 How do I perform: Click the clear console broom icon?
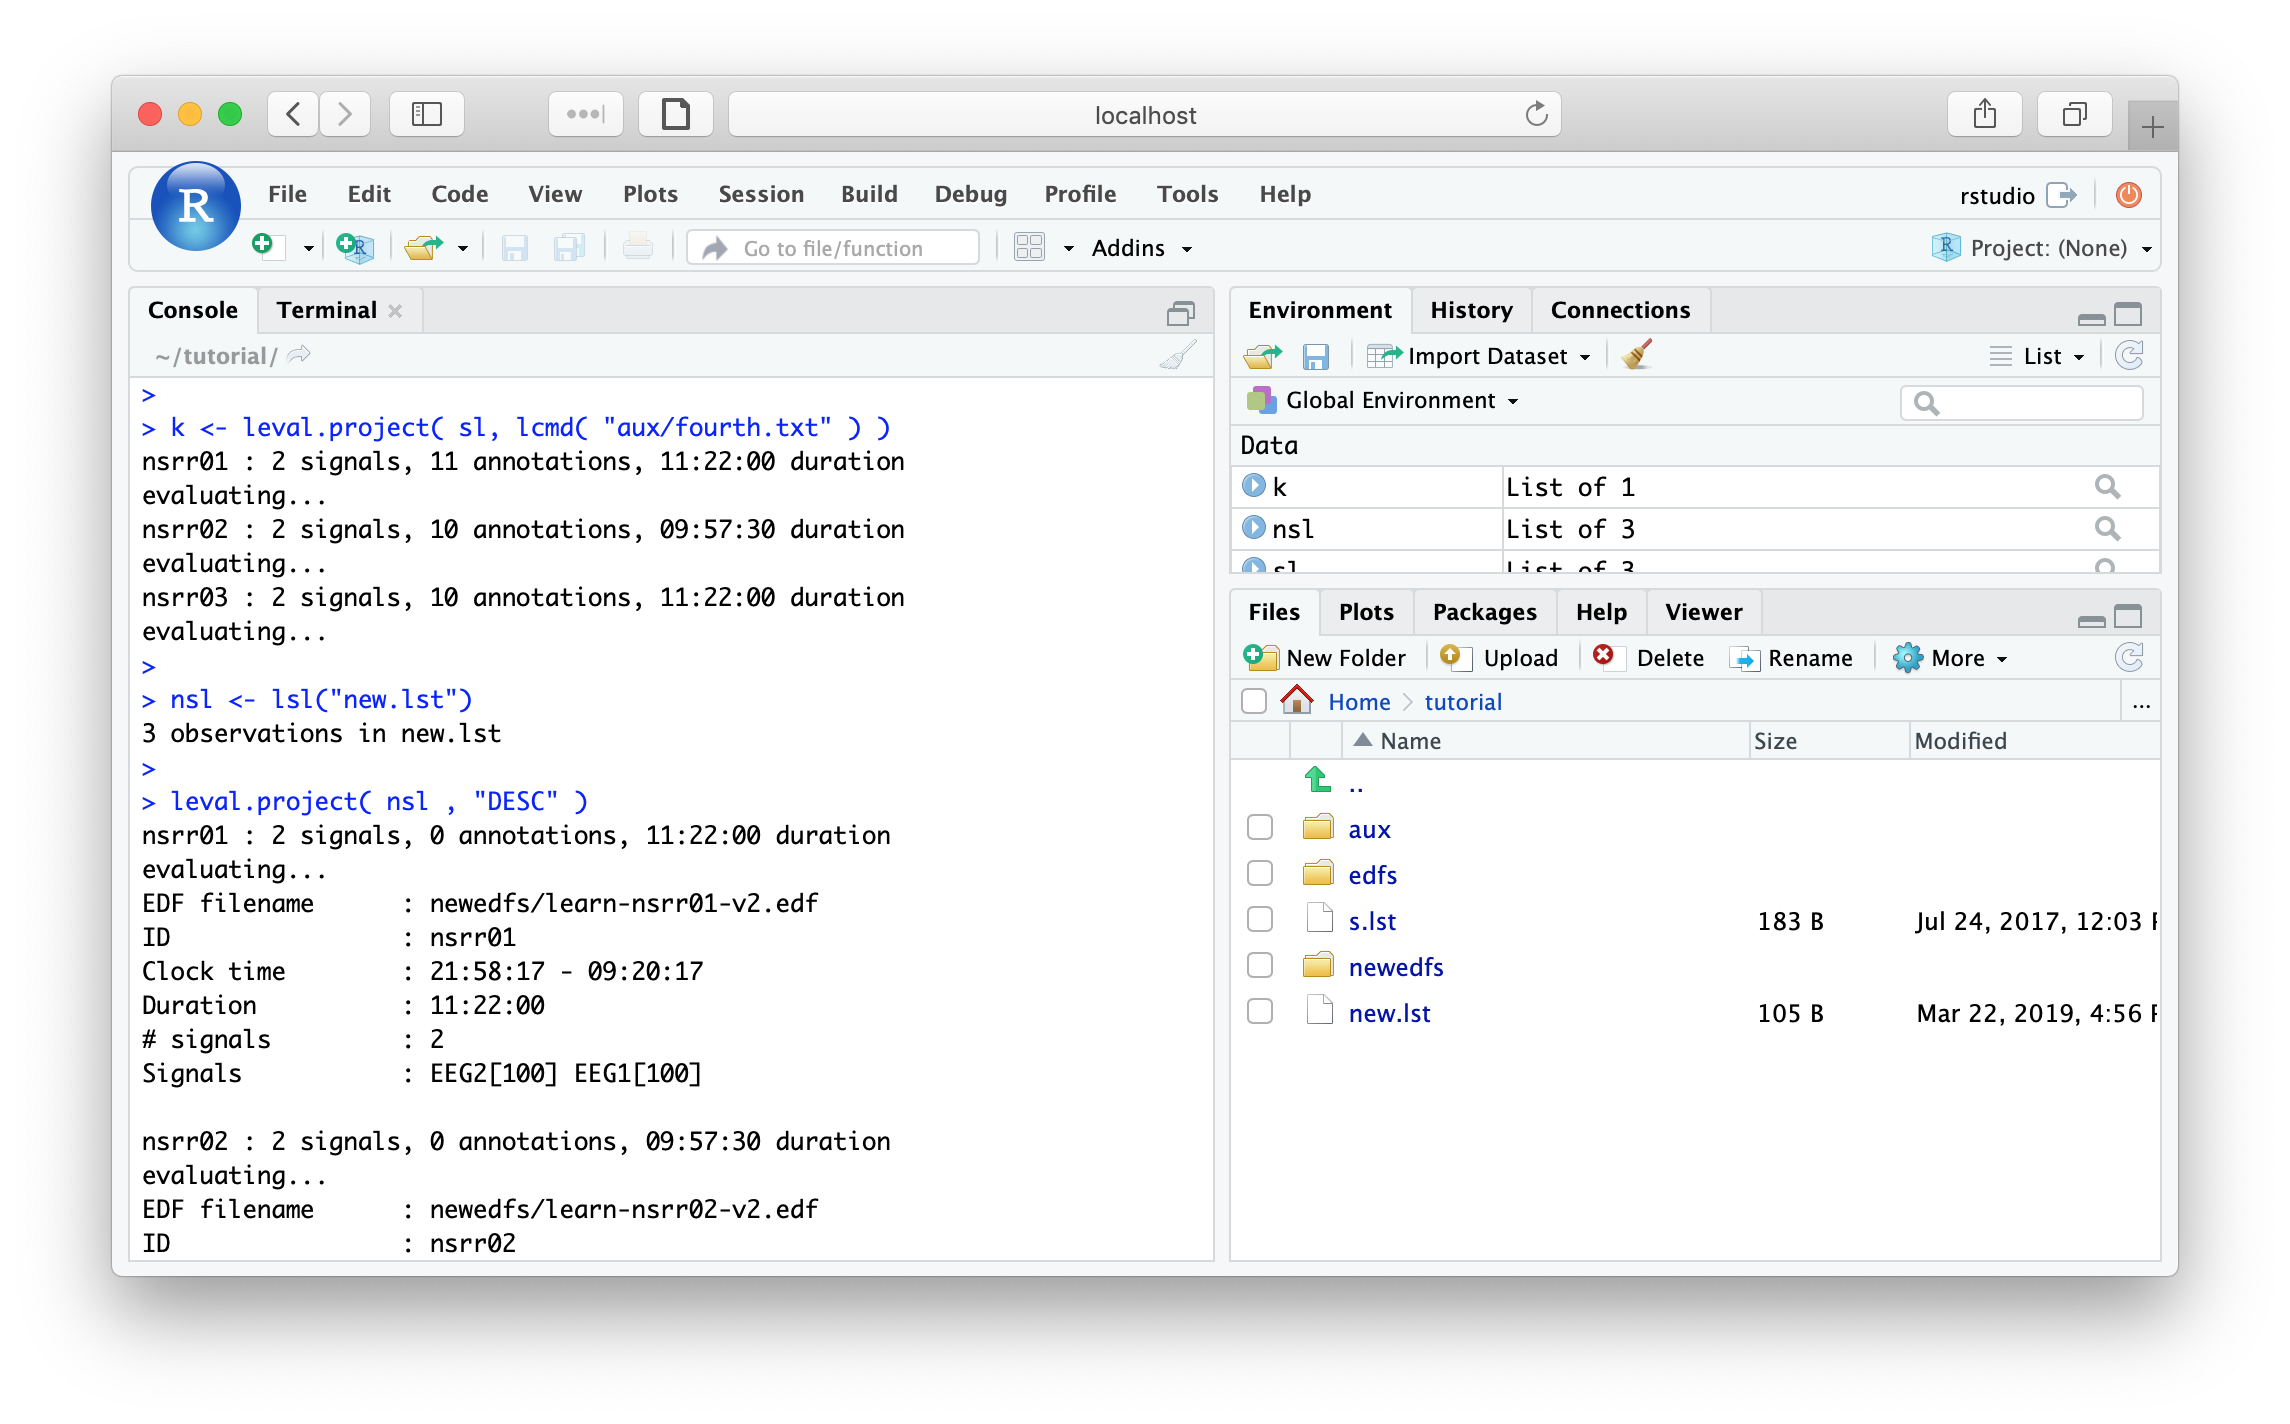coord(1178,356)
